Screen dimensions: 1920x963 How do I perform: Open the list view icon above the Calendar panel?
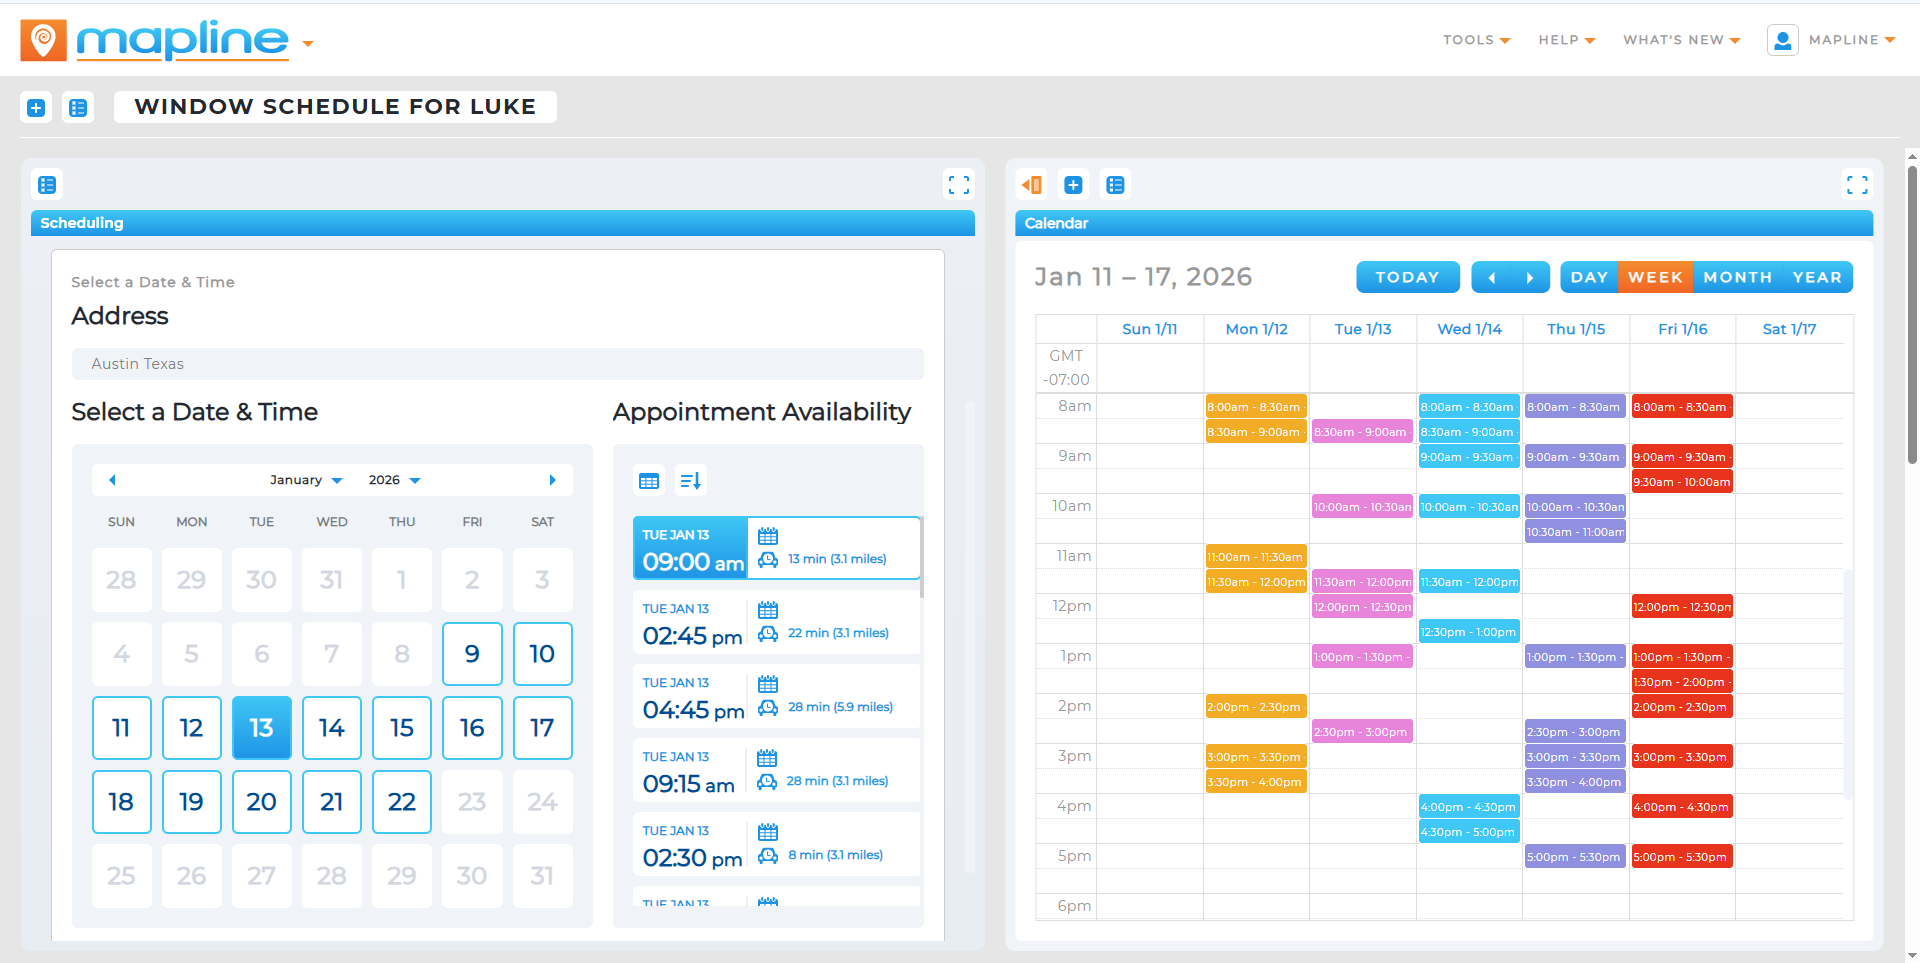point(1115,185)
